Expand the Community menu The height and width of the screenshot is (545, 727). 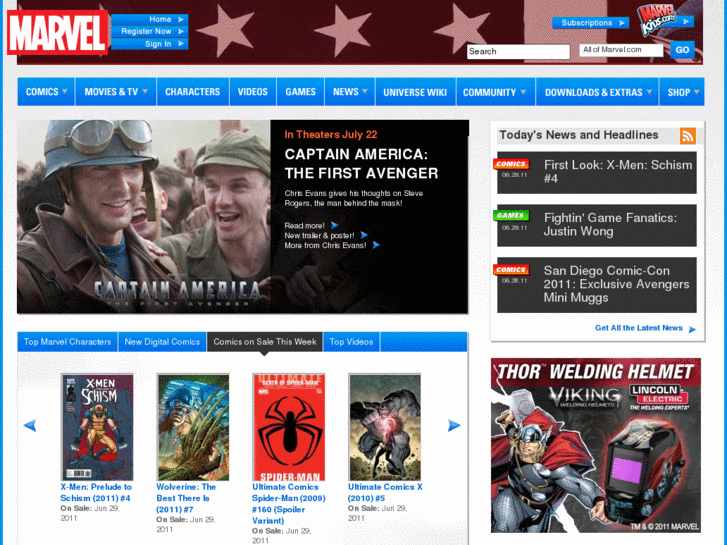tap(496, 92)
